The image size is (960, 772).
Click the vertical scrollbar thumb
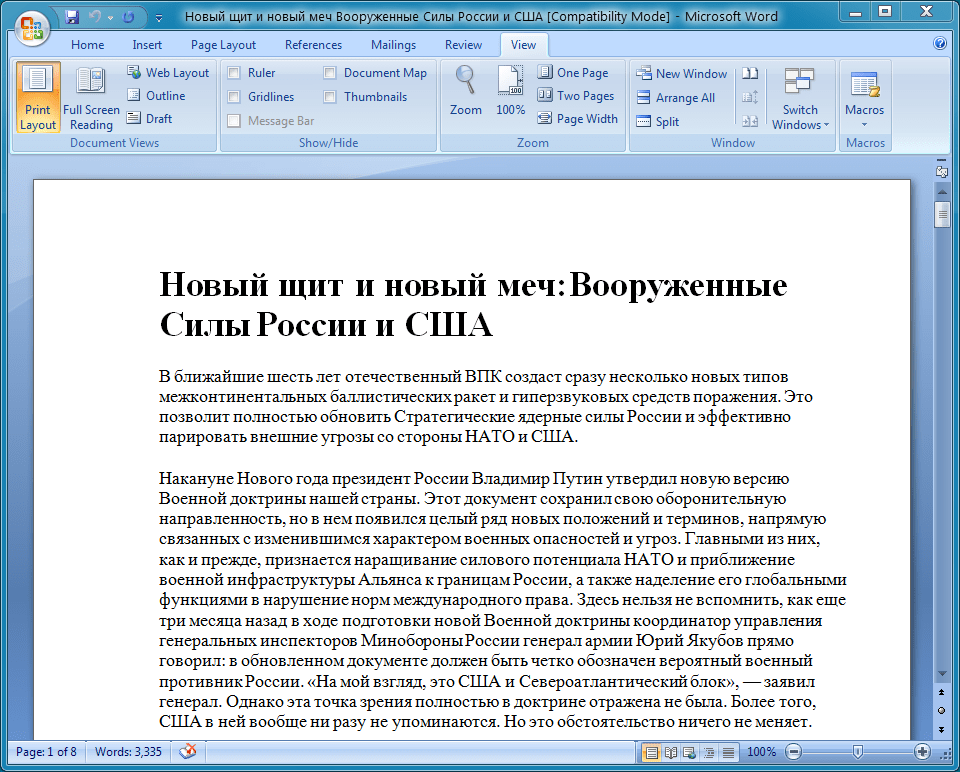942,214
